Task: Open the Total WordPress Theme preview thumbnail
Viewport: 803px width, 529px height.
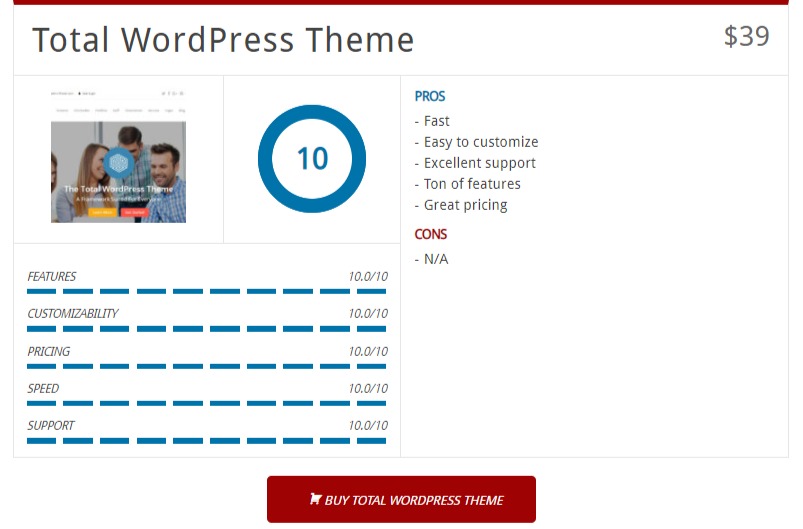Action: tap(118, 156)
